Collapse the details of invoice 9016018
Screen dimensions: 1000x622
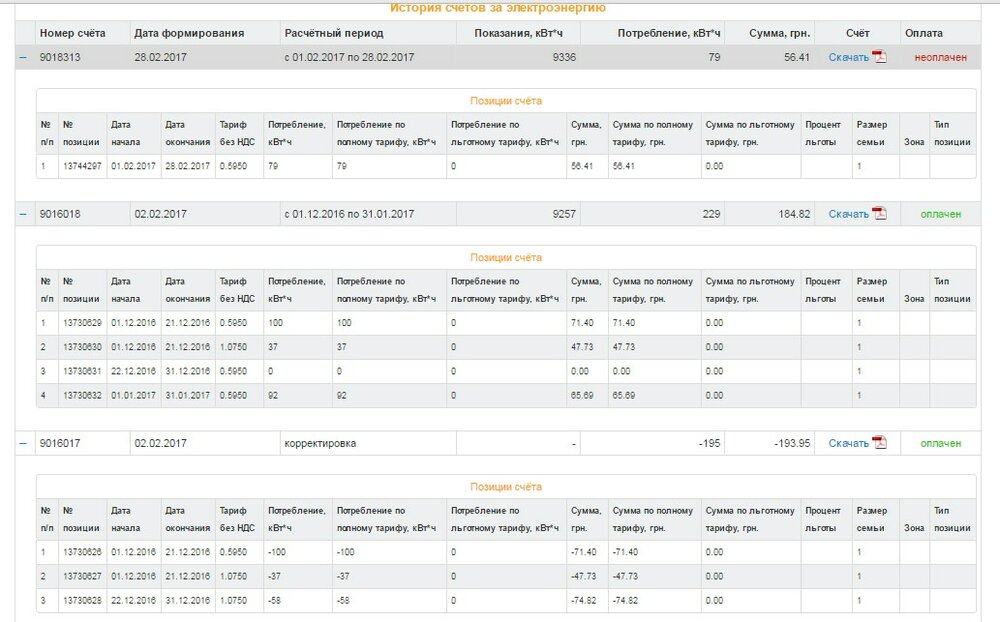pos(24,214)
